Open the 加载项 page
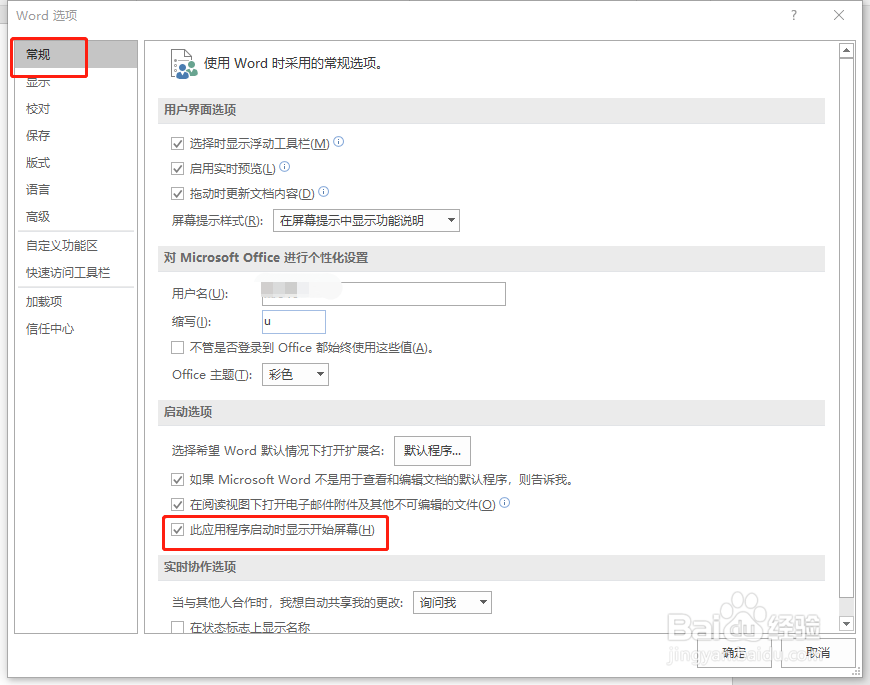Image resolution: width=870 pixels, height=685 pixels. click(x=44, y=301)
